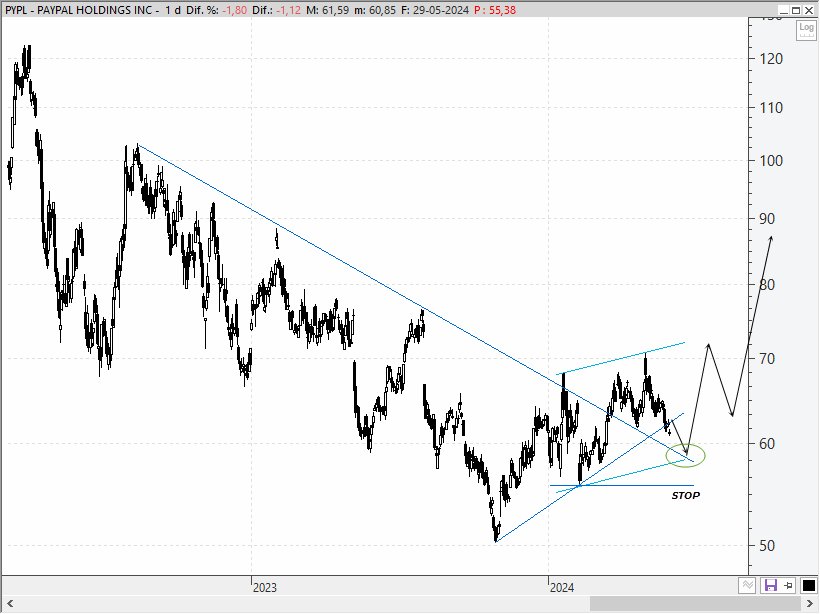Maximize the PYPL chart window

pos(796,10)
